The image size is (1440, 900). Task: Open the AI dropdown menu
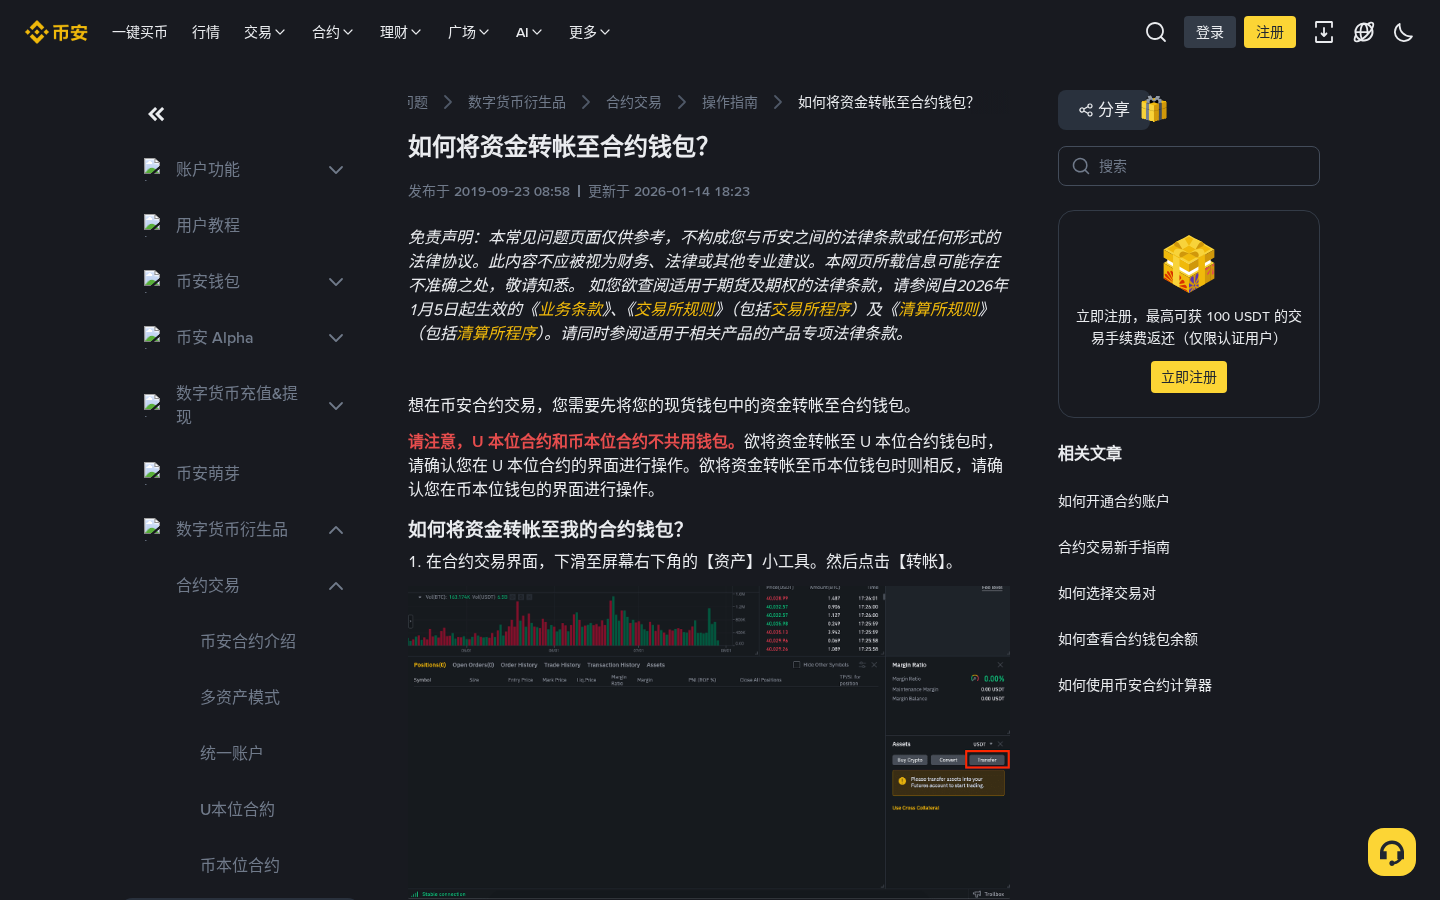(529, 32)
